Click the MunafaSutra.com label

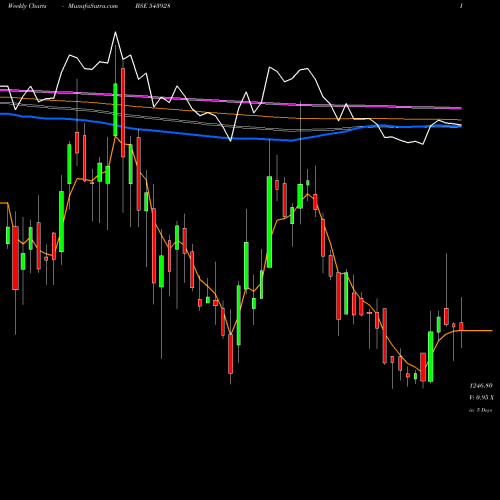(x=93, y=6)
